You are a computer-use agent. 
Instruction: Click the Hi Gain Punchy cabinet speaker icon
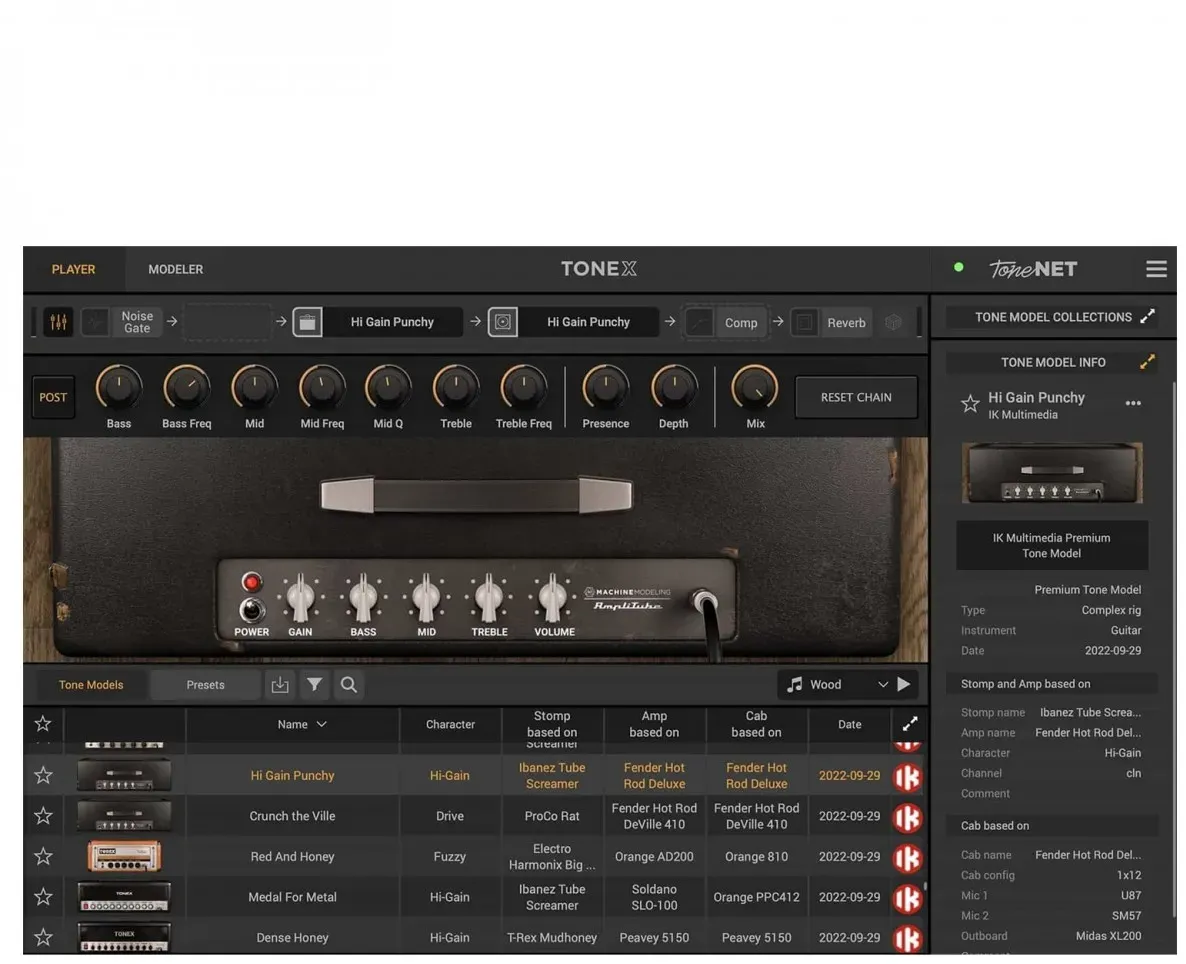503,322
